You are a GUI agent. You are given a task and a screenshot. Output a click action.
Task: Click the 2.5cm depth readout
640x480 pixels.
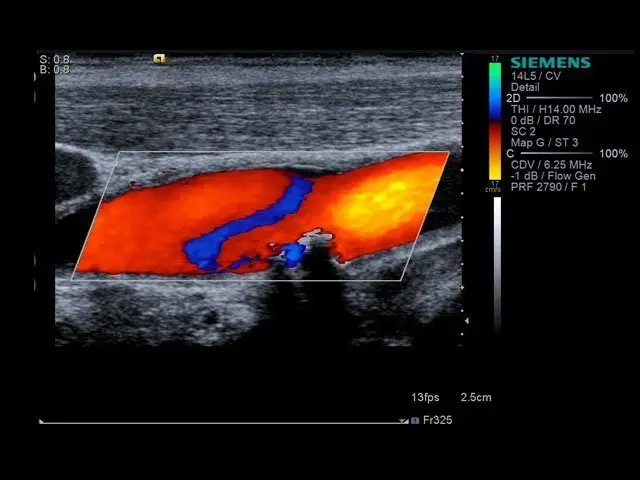[x=476, y=398]
